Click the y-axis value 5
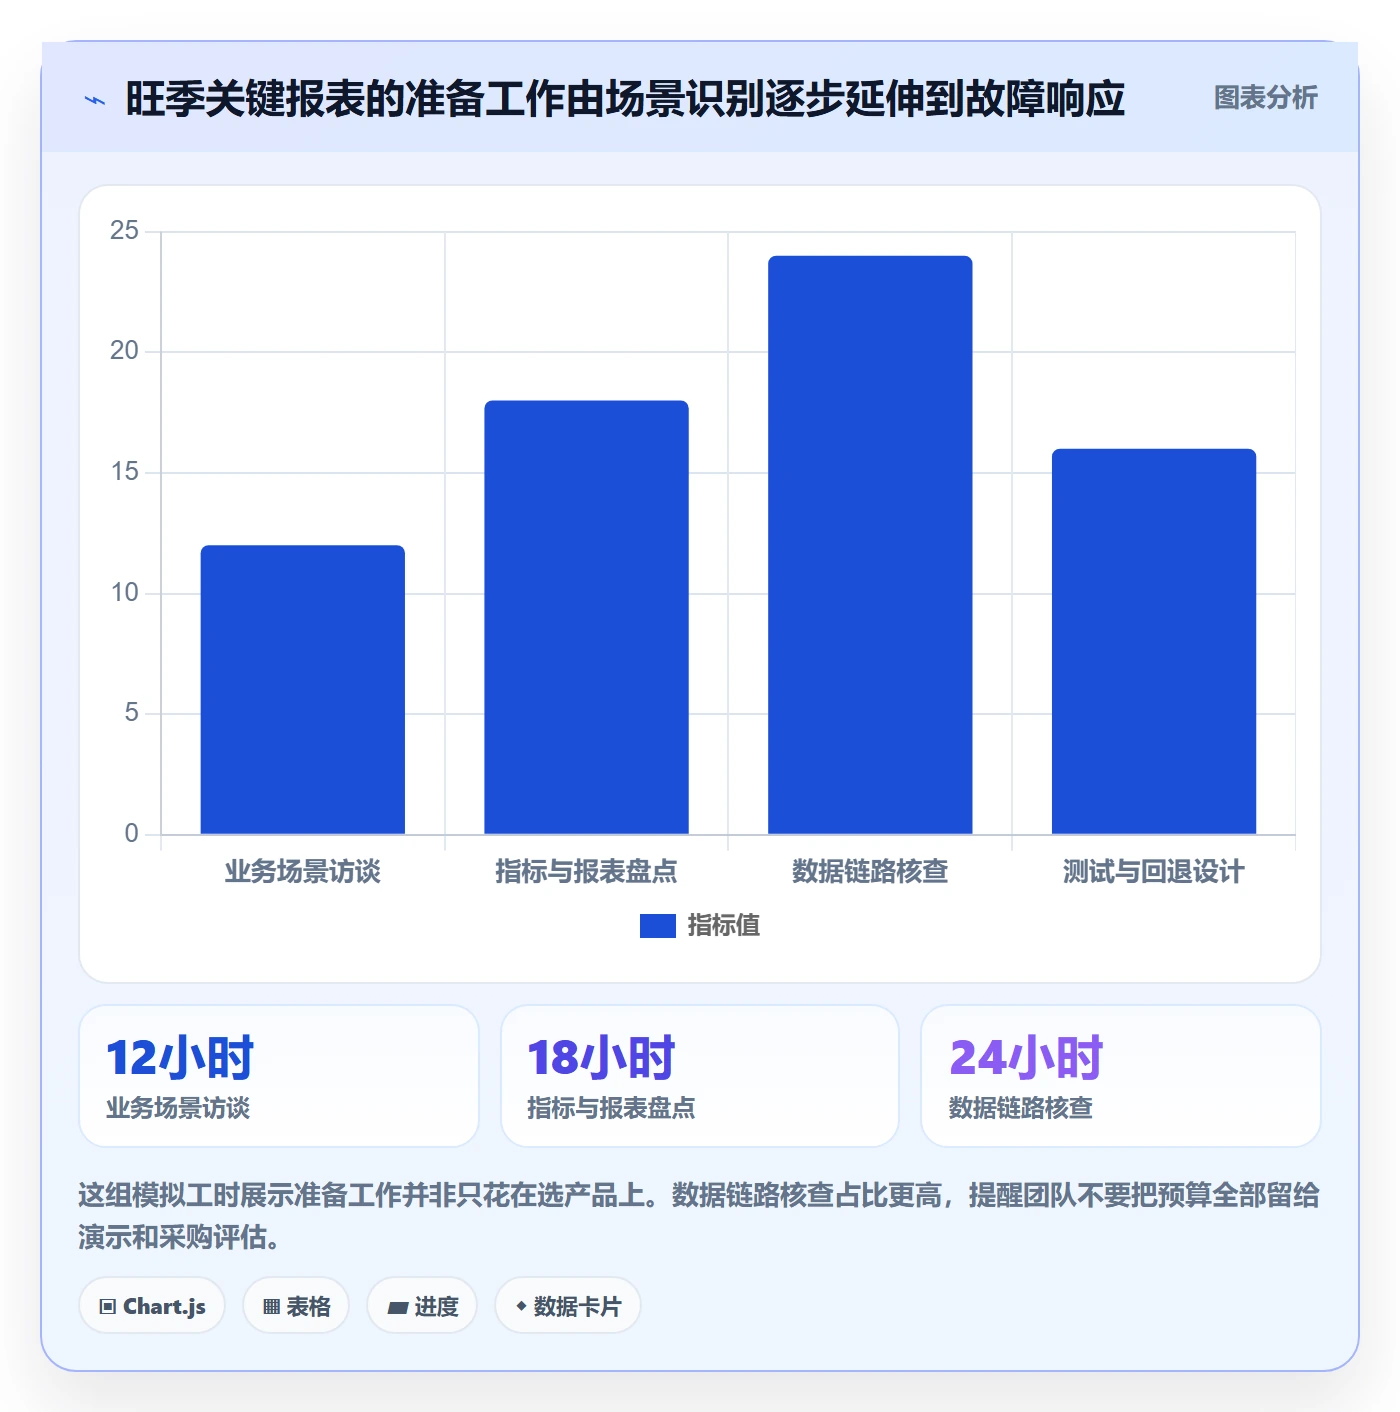The height and width of the screenshot is (1412, 1400). pyautogui.click(x=131, y=713)
